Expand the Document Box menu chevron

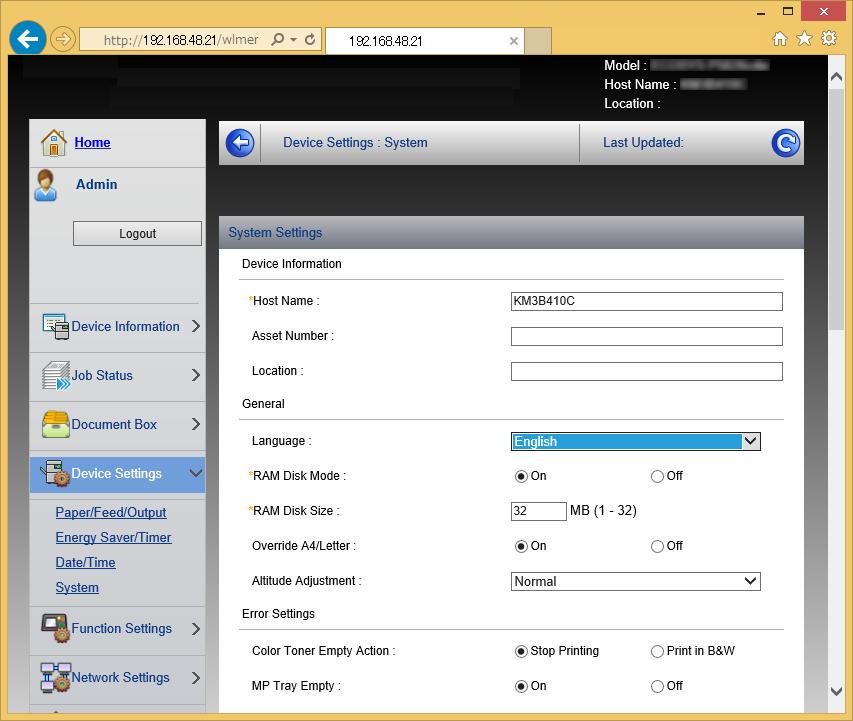196,424
